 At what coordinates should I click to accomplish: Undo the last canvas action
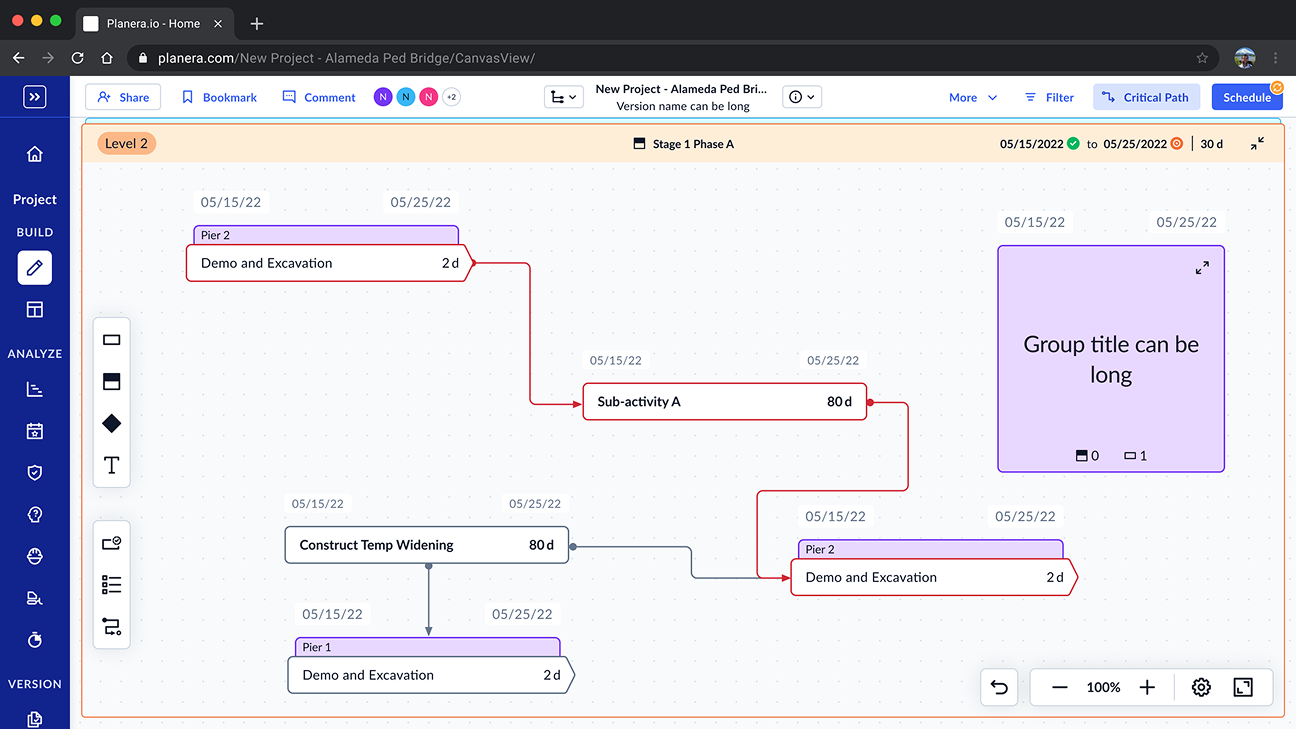click(x=998, y=687)
